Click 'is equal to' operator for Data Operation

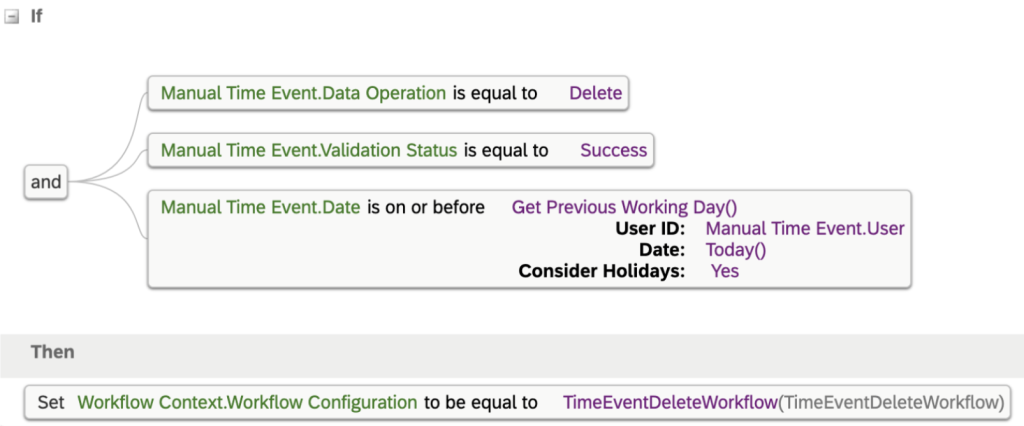(495, 93)
